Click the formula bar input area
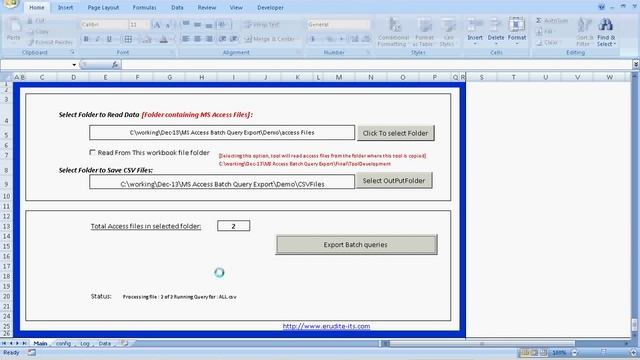Viewport: 640px width, 360px height. tap(376, 64)
